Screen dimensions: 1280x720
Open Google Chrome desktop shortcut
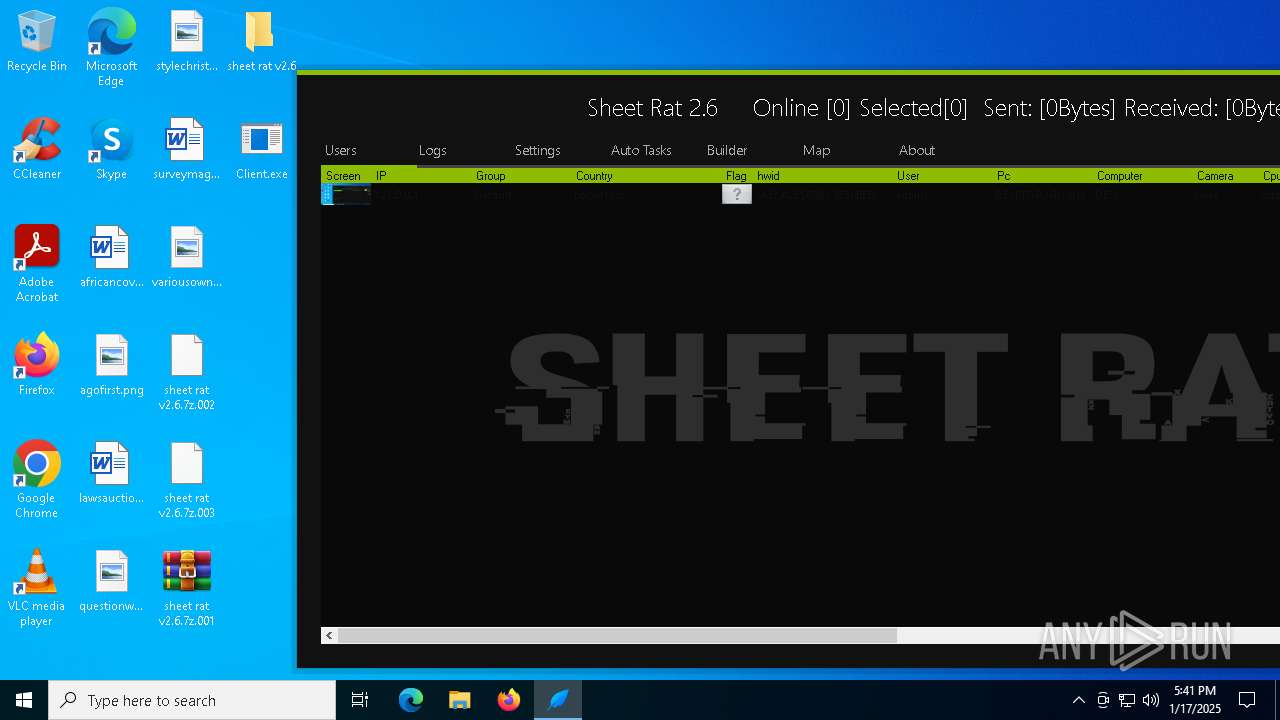pos(37,480)
